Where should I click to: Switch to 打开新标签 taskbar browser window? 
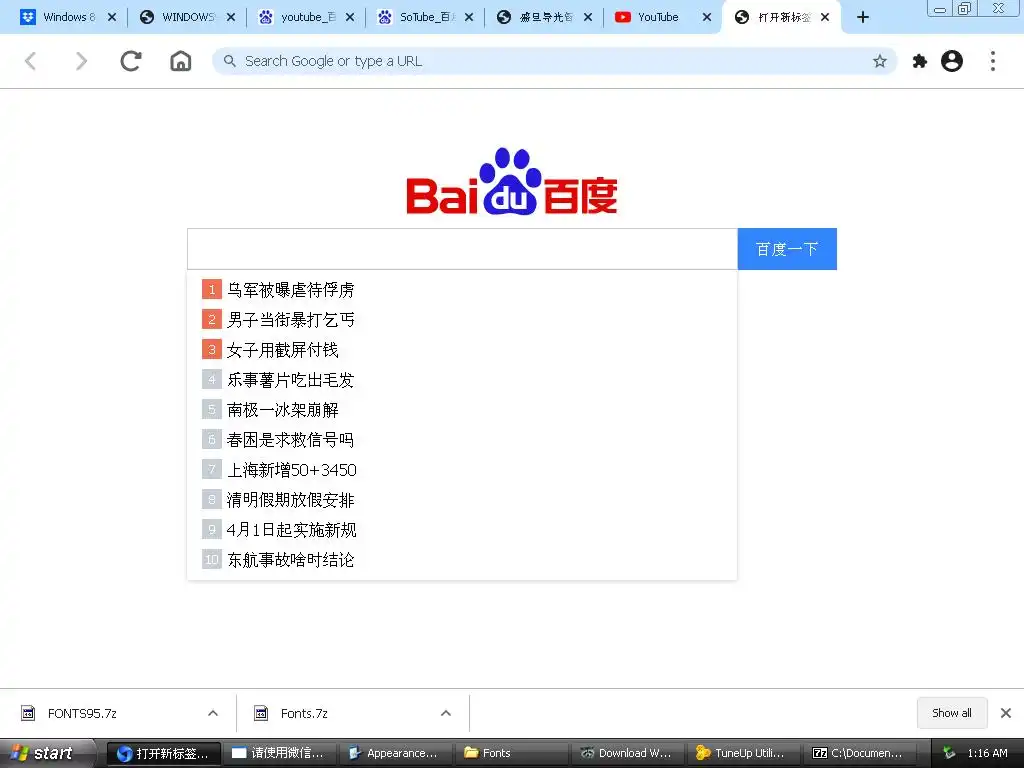(163, 753)
